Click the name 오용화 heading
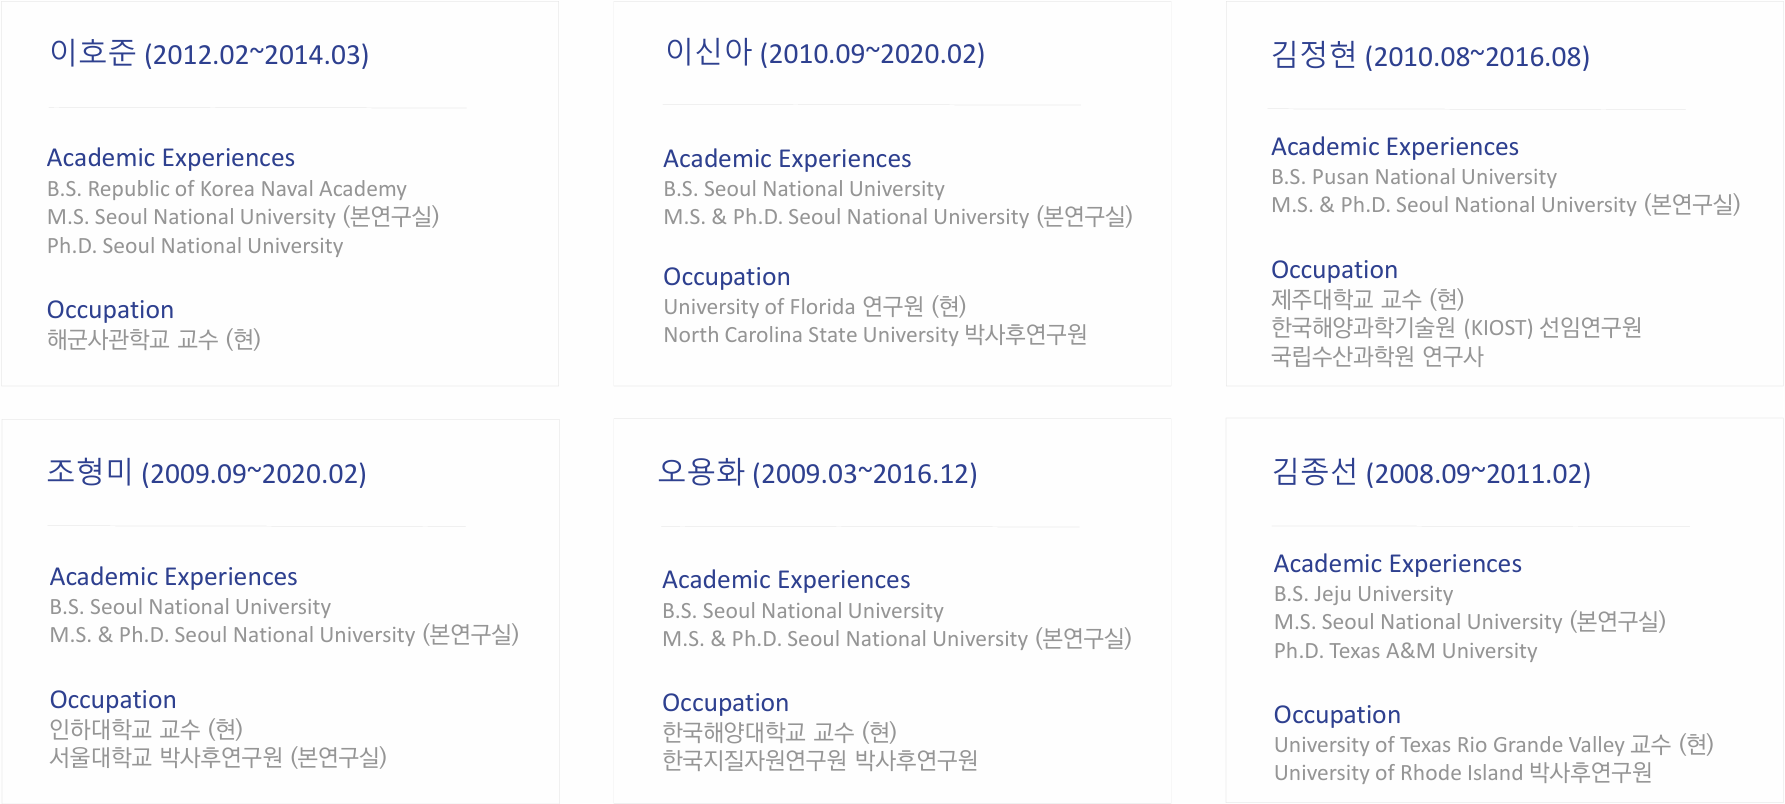The image size is (1785, 804). (817, 472)
